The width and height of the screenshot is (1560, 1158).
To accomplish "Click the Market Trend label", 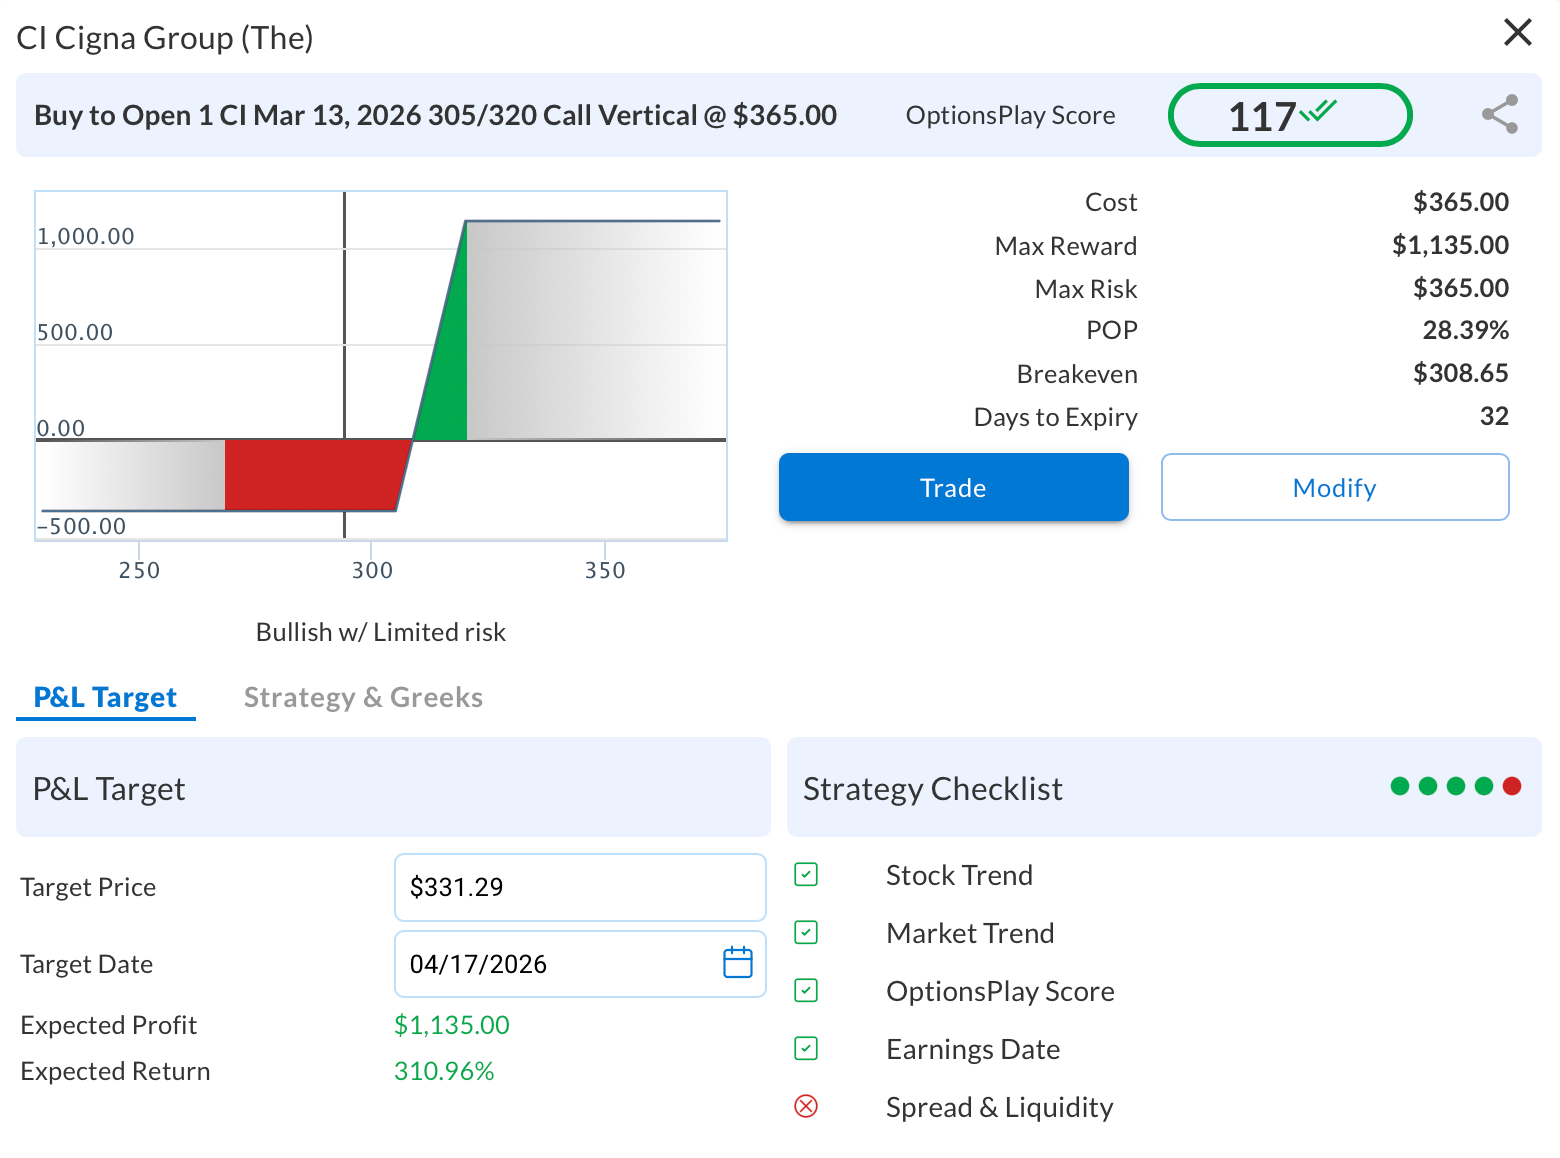I will click(970, 933).
